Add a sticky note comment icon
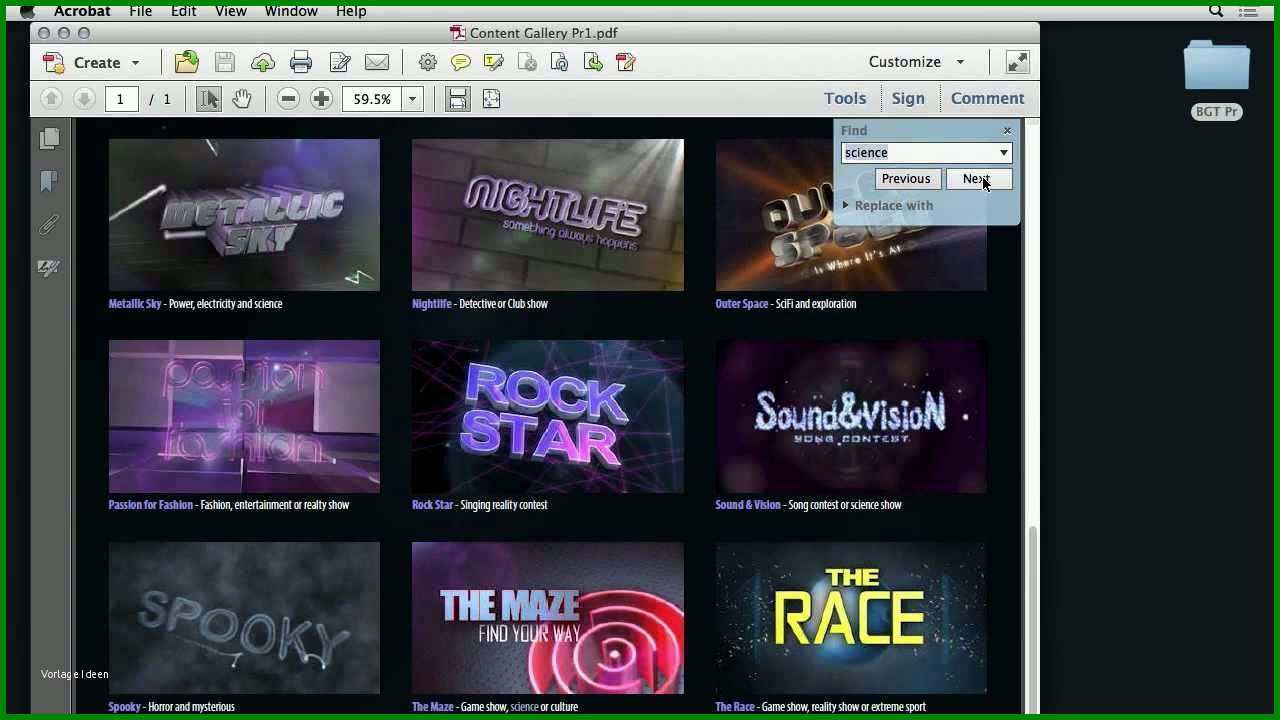This screenshot has height=720, width=1280. (460, 62)
